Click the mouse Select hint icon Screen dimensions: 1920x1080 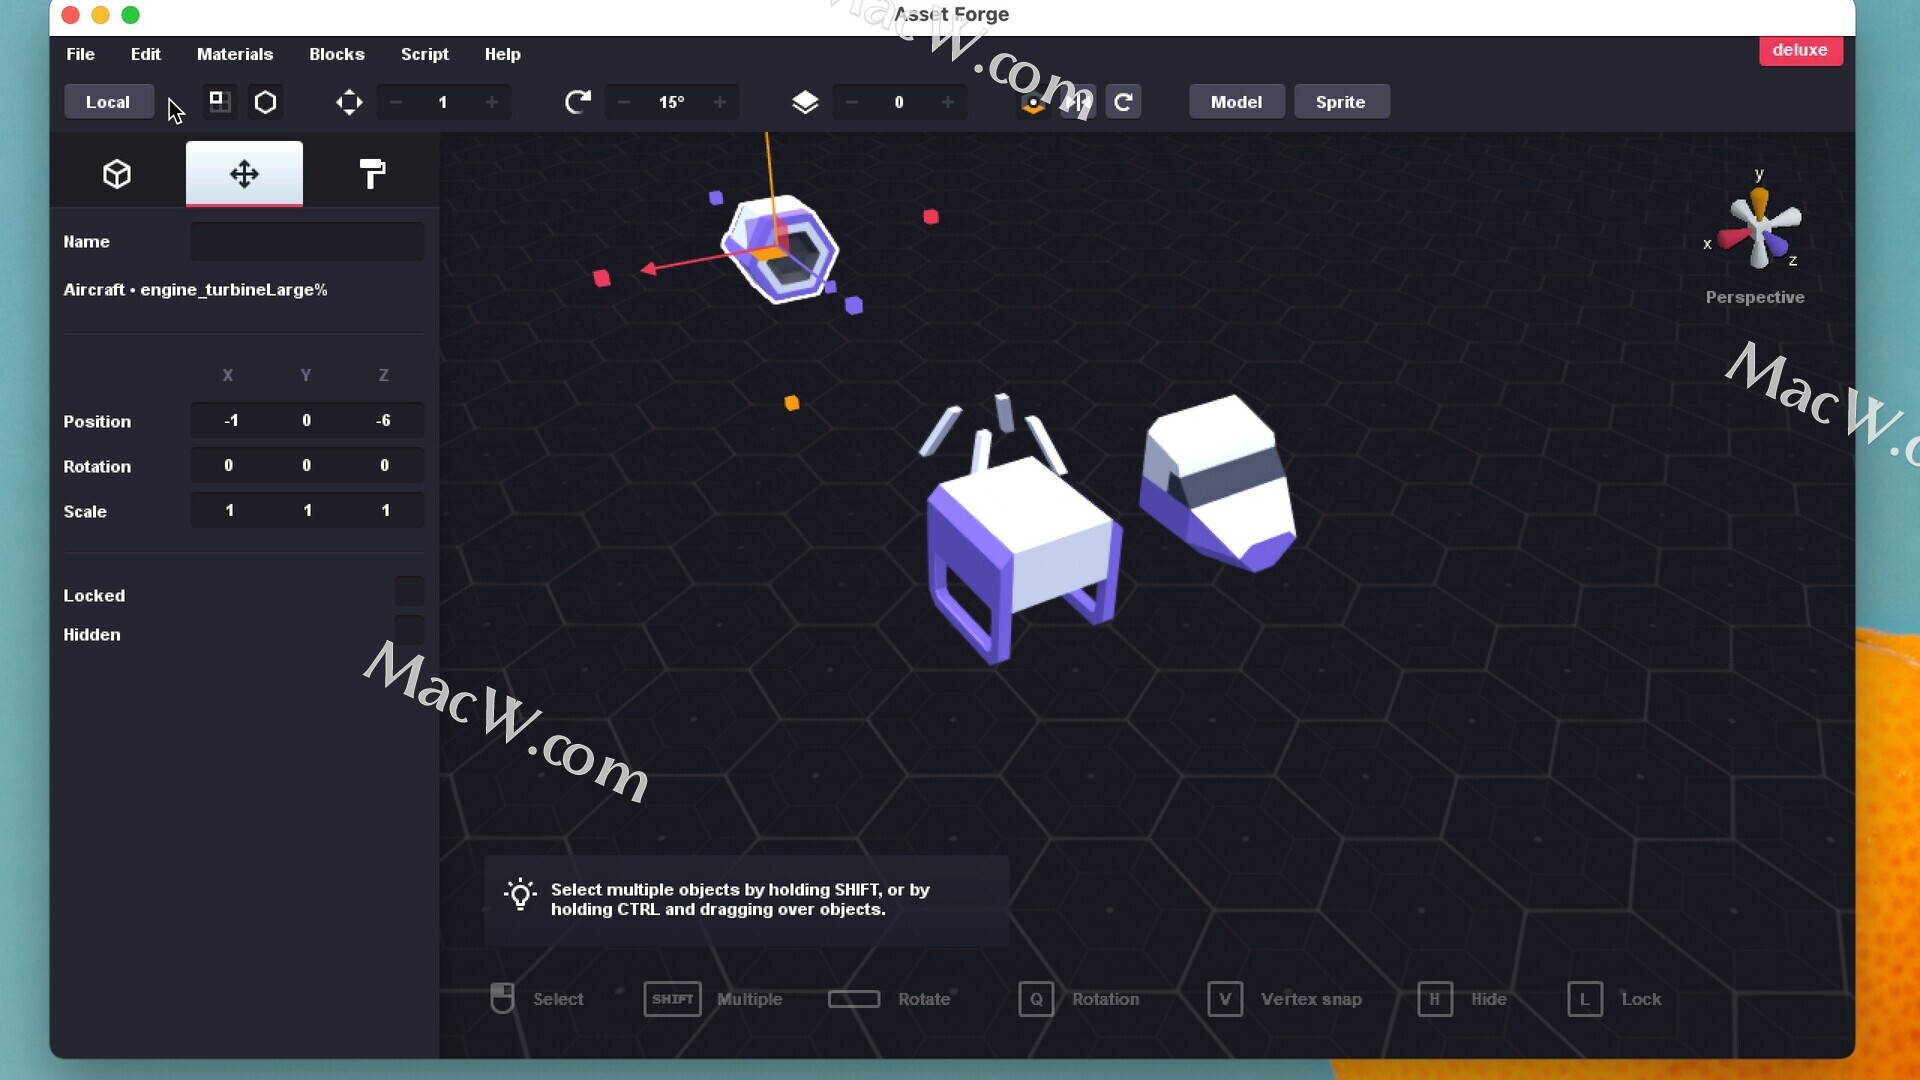[x=502, y=998]
